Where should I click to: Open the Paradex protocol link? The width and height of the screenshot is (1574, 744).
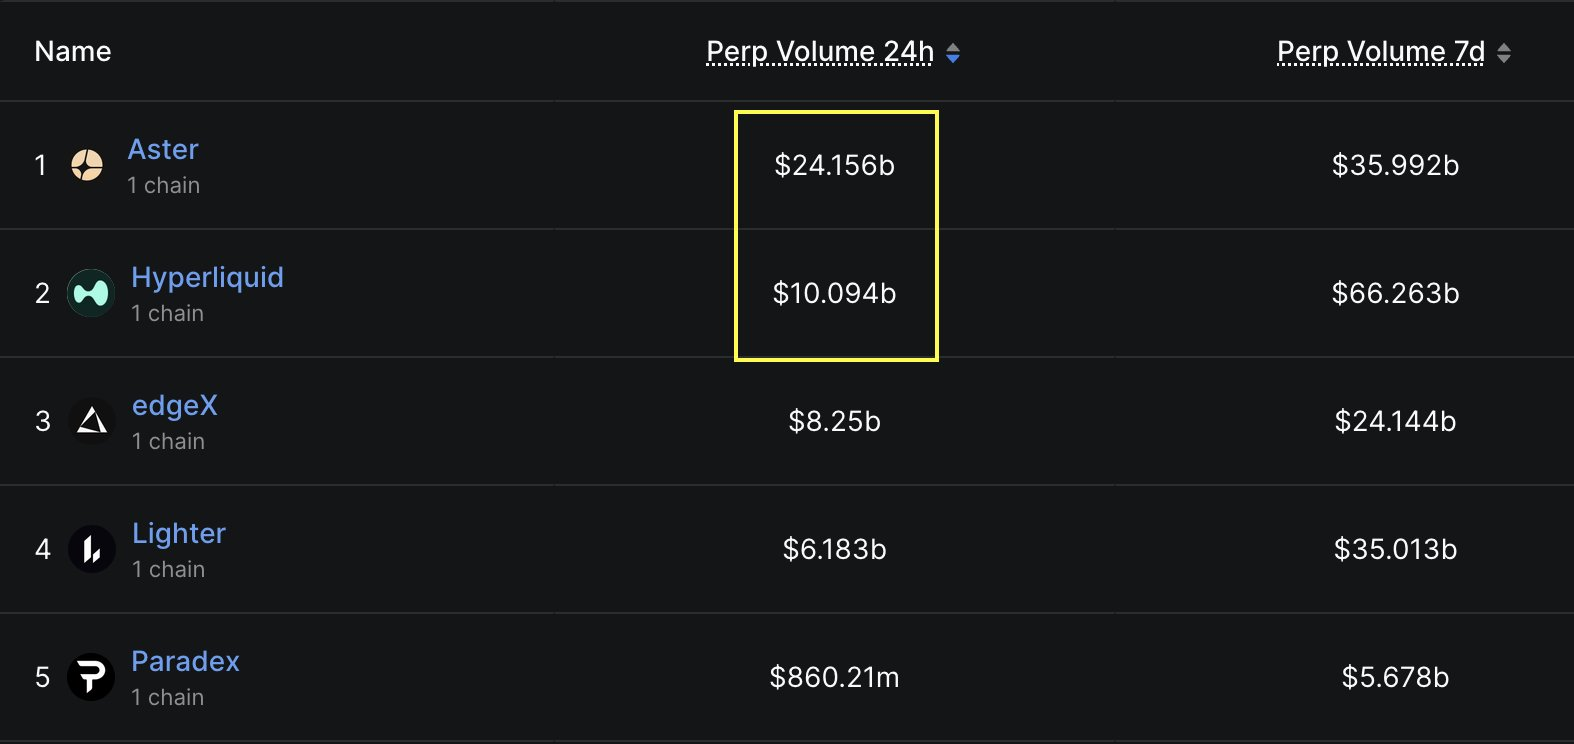click(x=185, y=662)
